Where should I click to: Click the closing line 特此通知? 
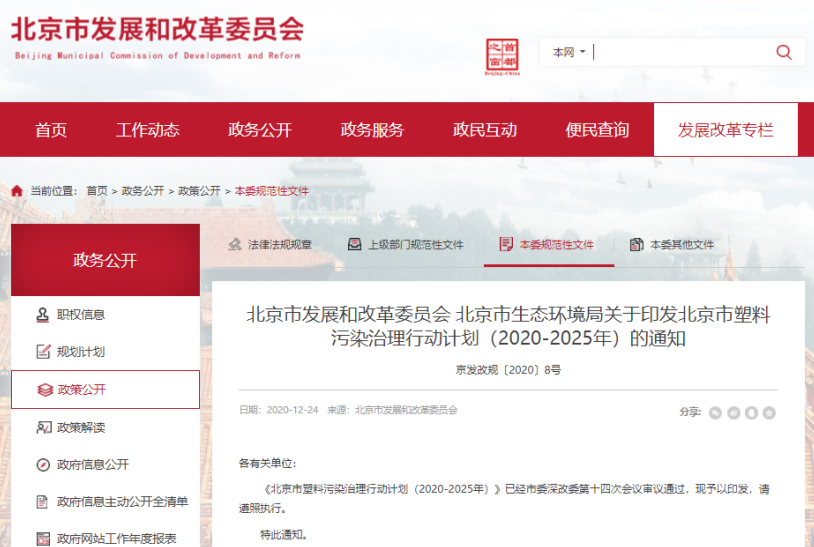[284, 535]
